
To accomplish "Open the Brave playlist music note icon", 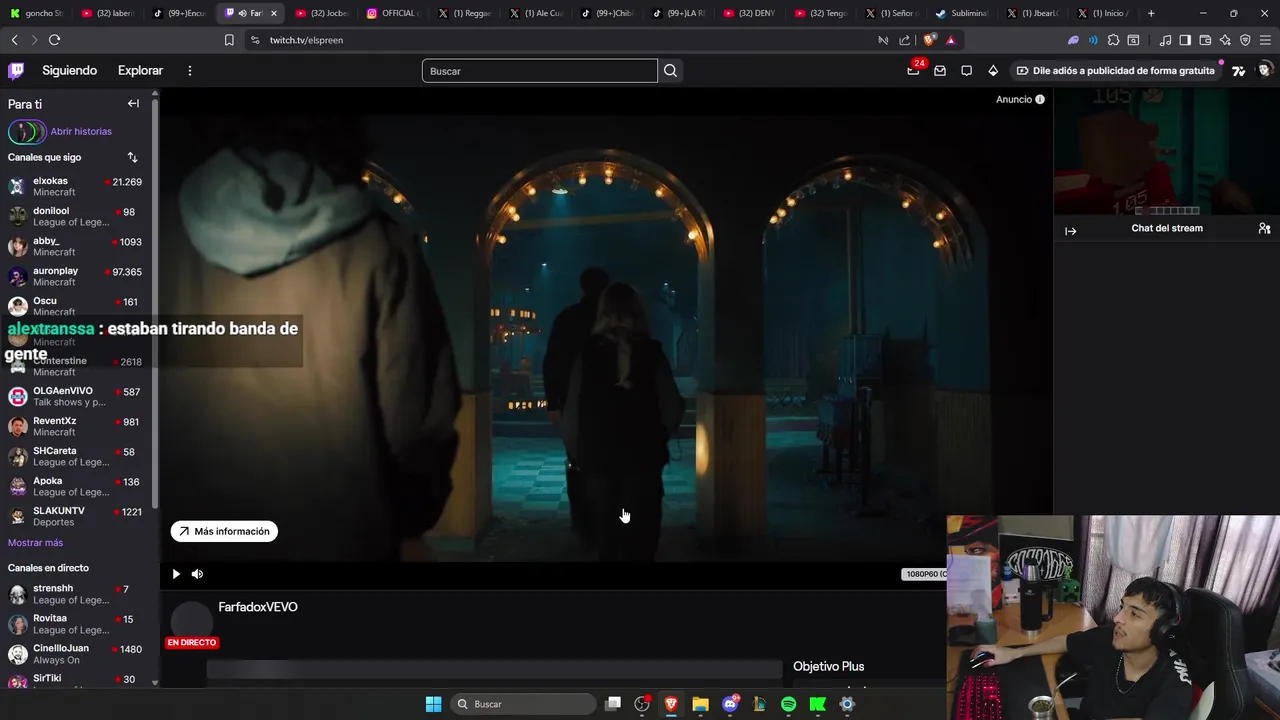I will pos(1165,40).
